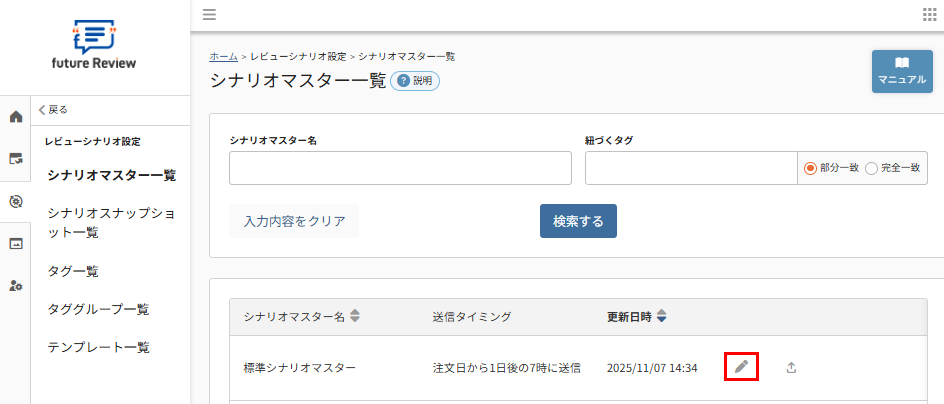This screenshot has height=404, width=944.
Task: Open the マニュアル button
Action: pyautogui.click(x=902, y=71)
